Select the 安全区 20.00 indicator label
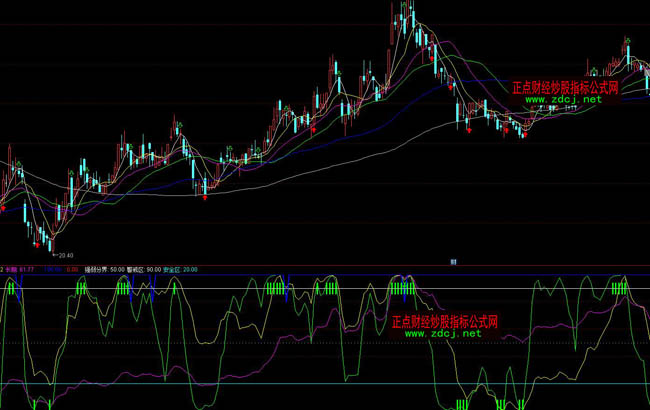This screenshot has width=650, height=410. click(180, 269)
